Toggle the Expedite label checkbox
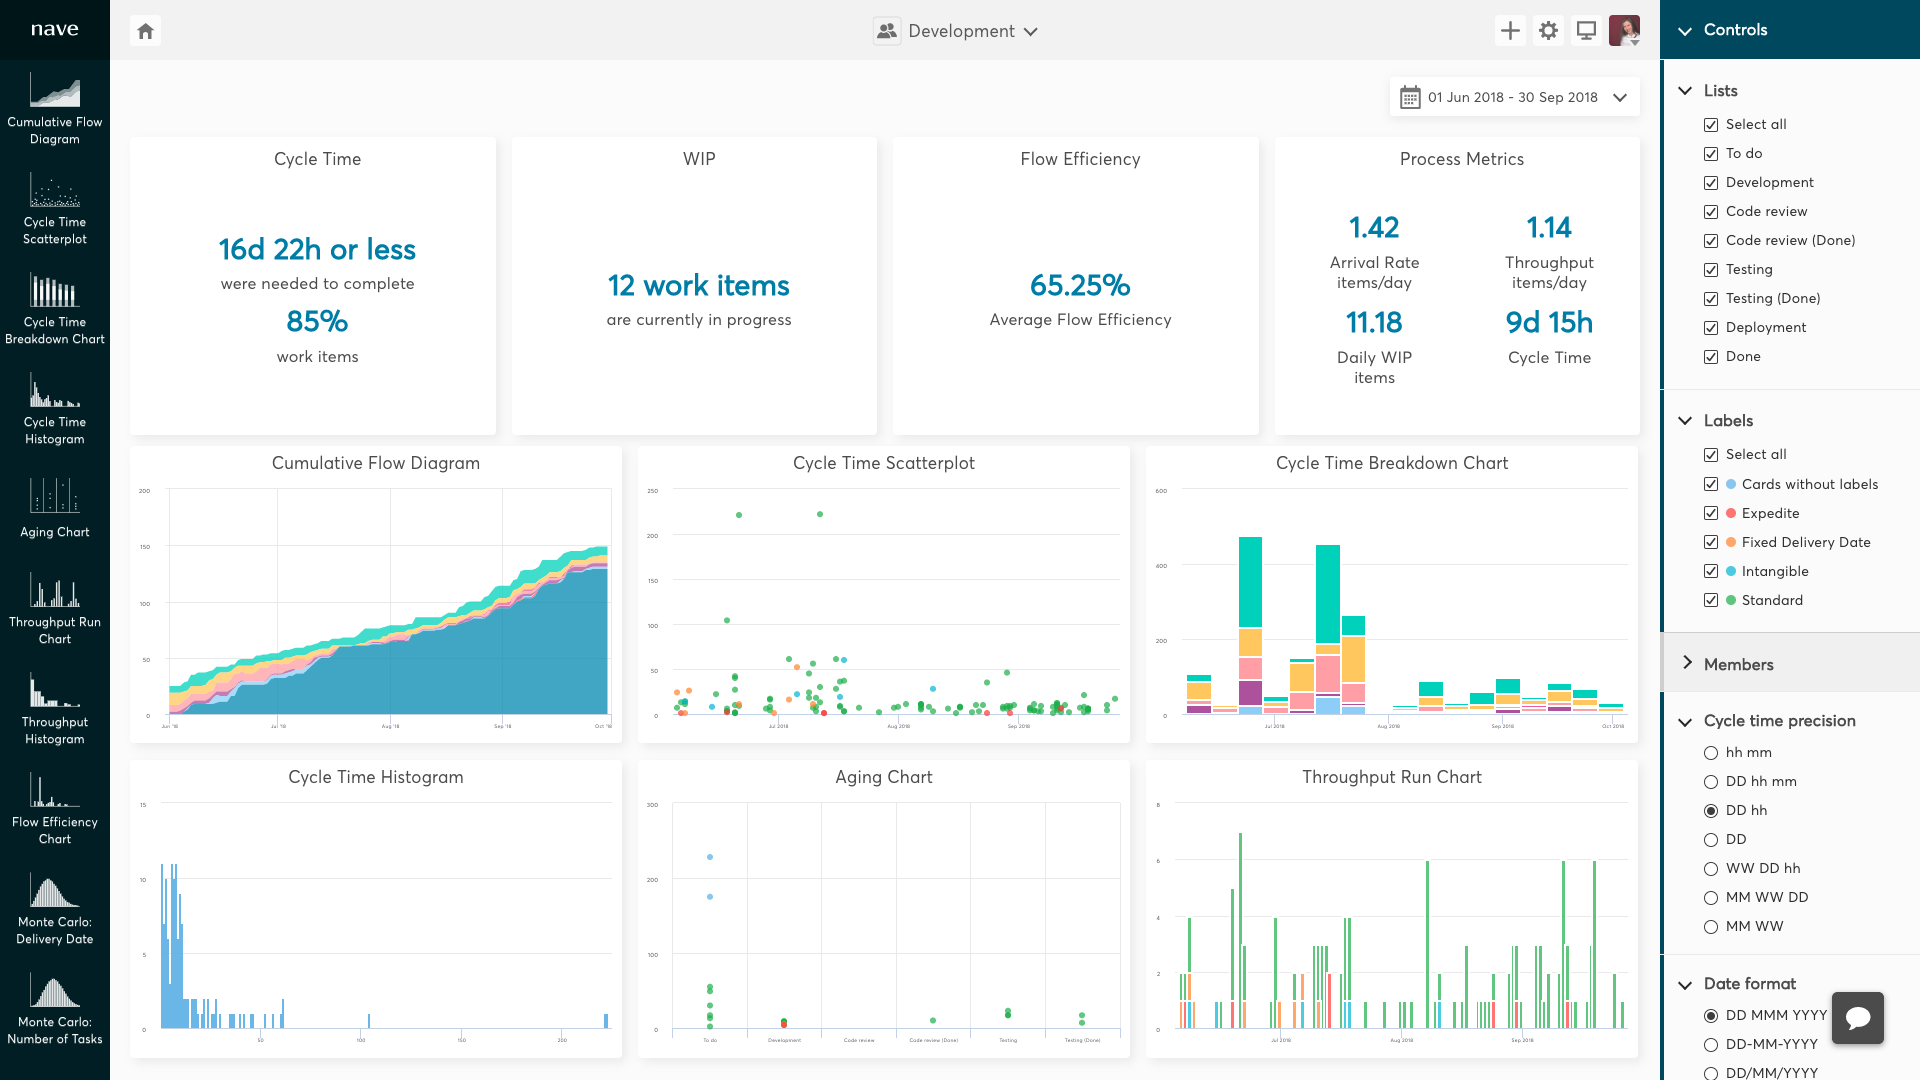 point(1710,513)
